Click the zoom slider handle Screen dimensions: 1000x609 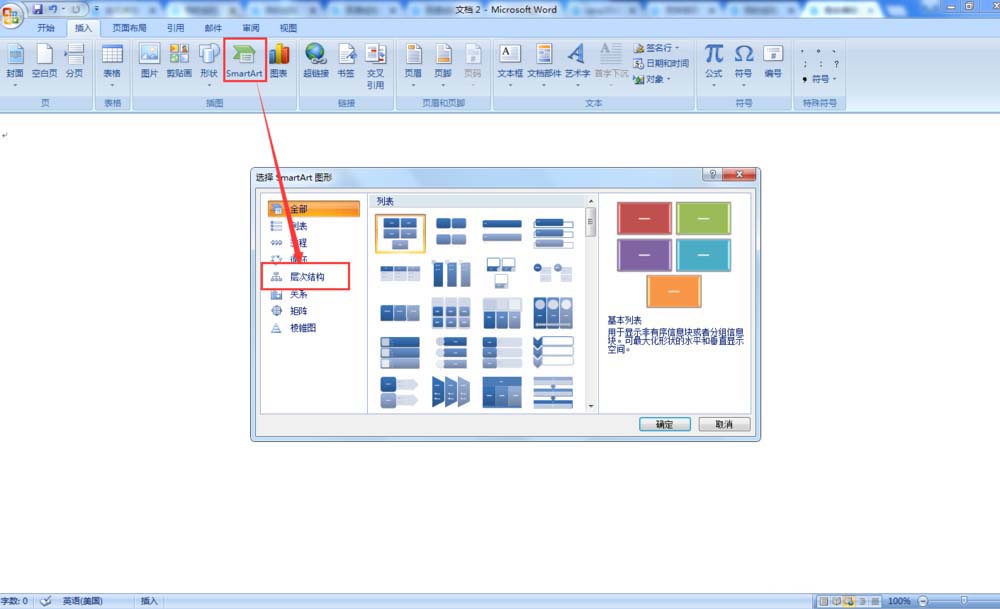click(964, 601)
